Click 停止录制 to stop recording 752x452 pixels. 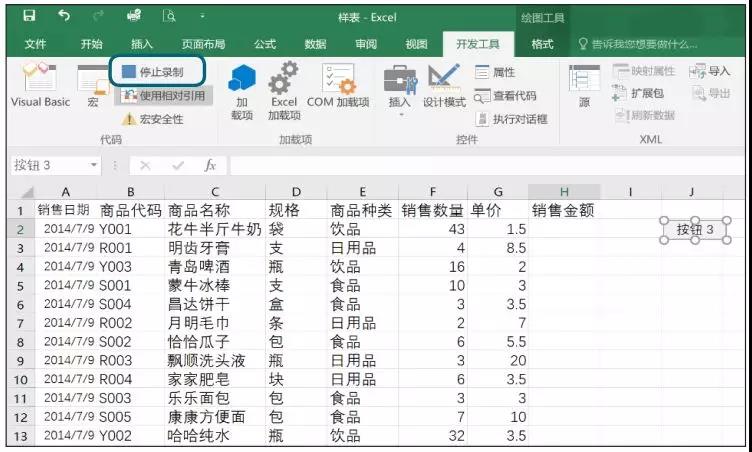tap(153, 72)
